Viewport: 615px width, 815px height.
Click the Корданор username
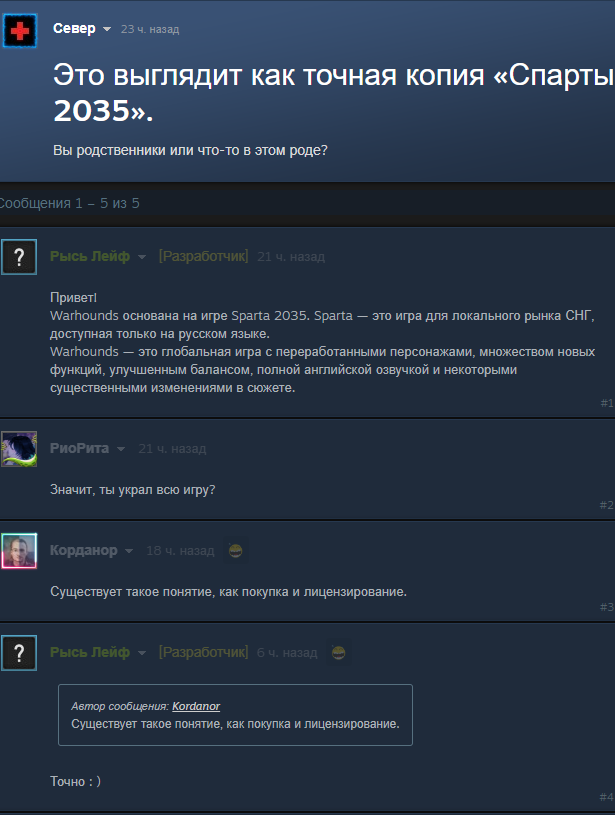(x=84, y=550)
